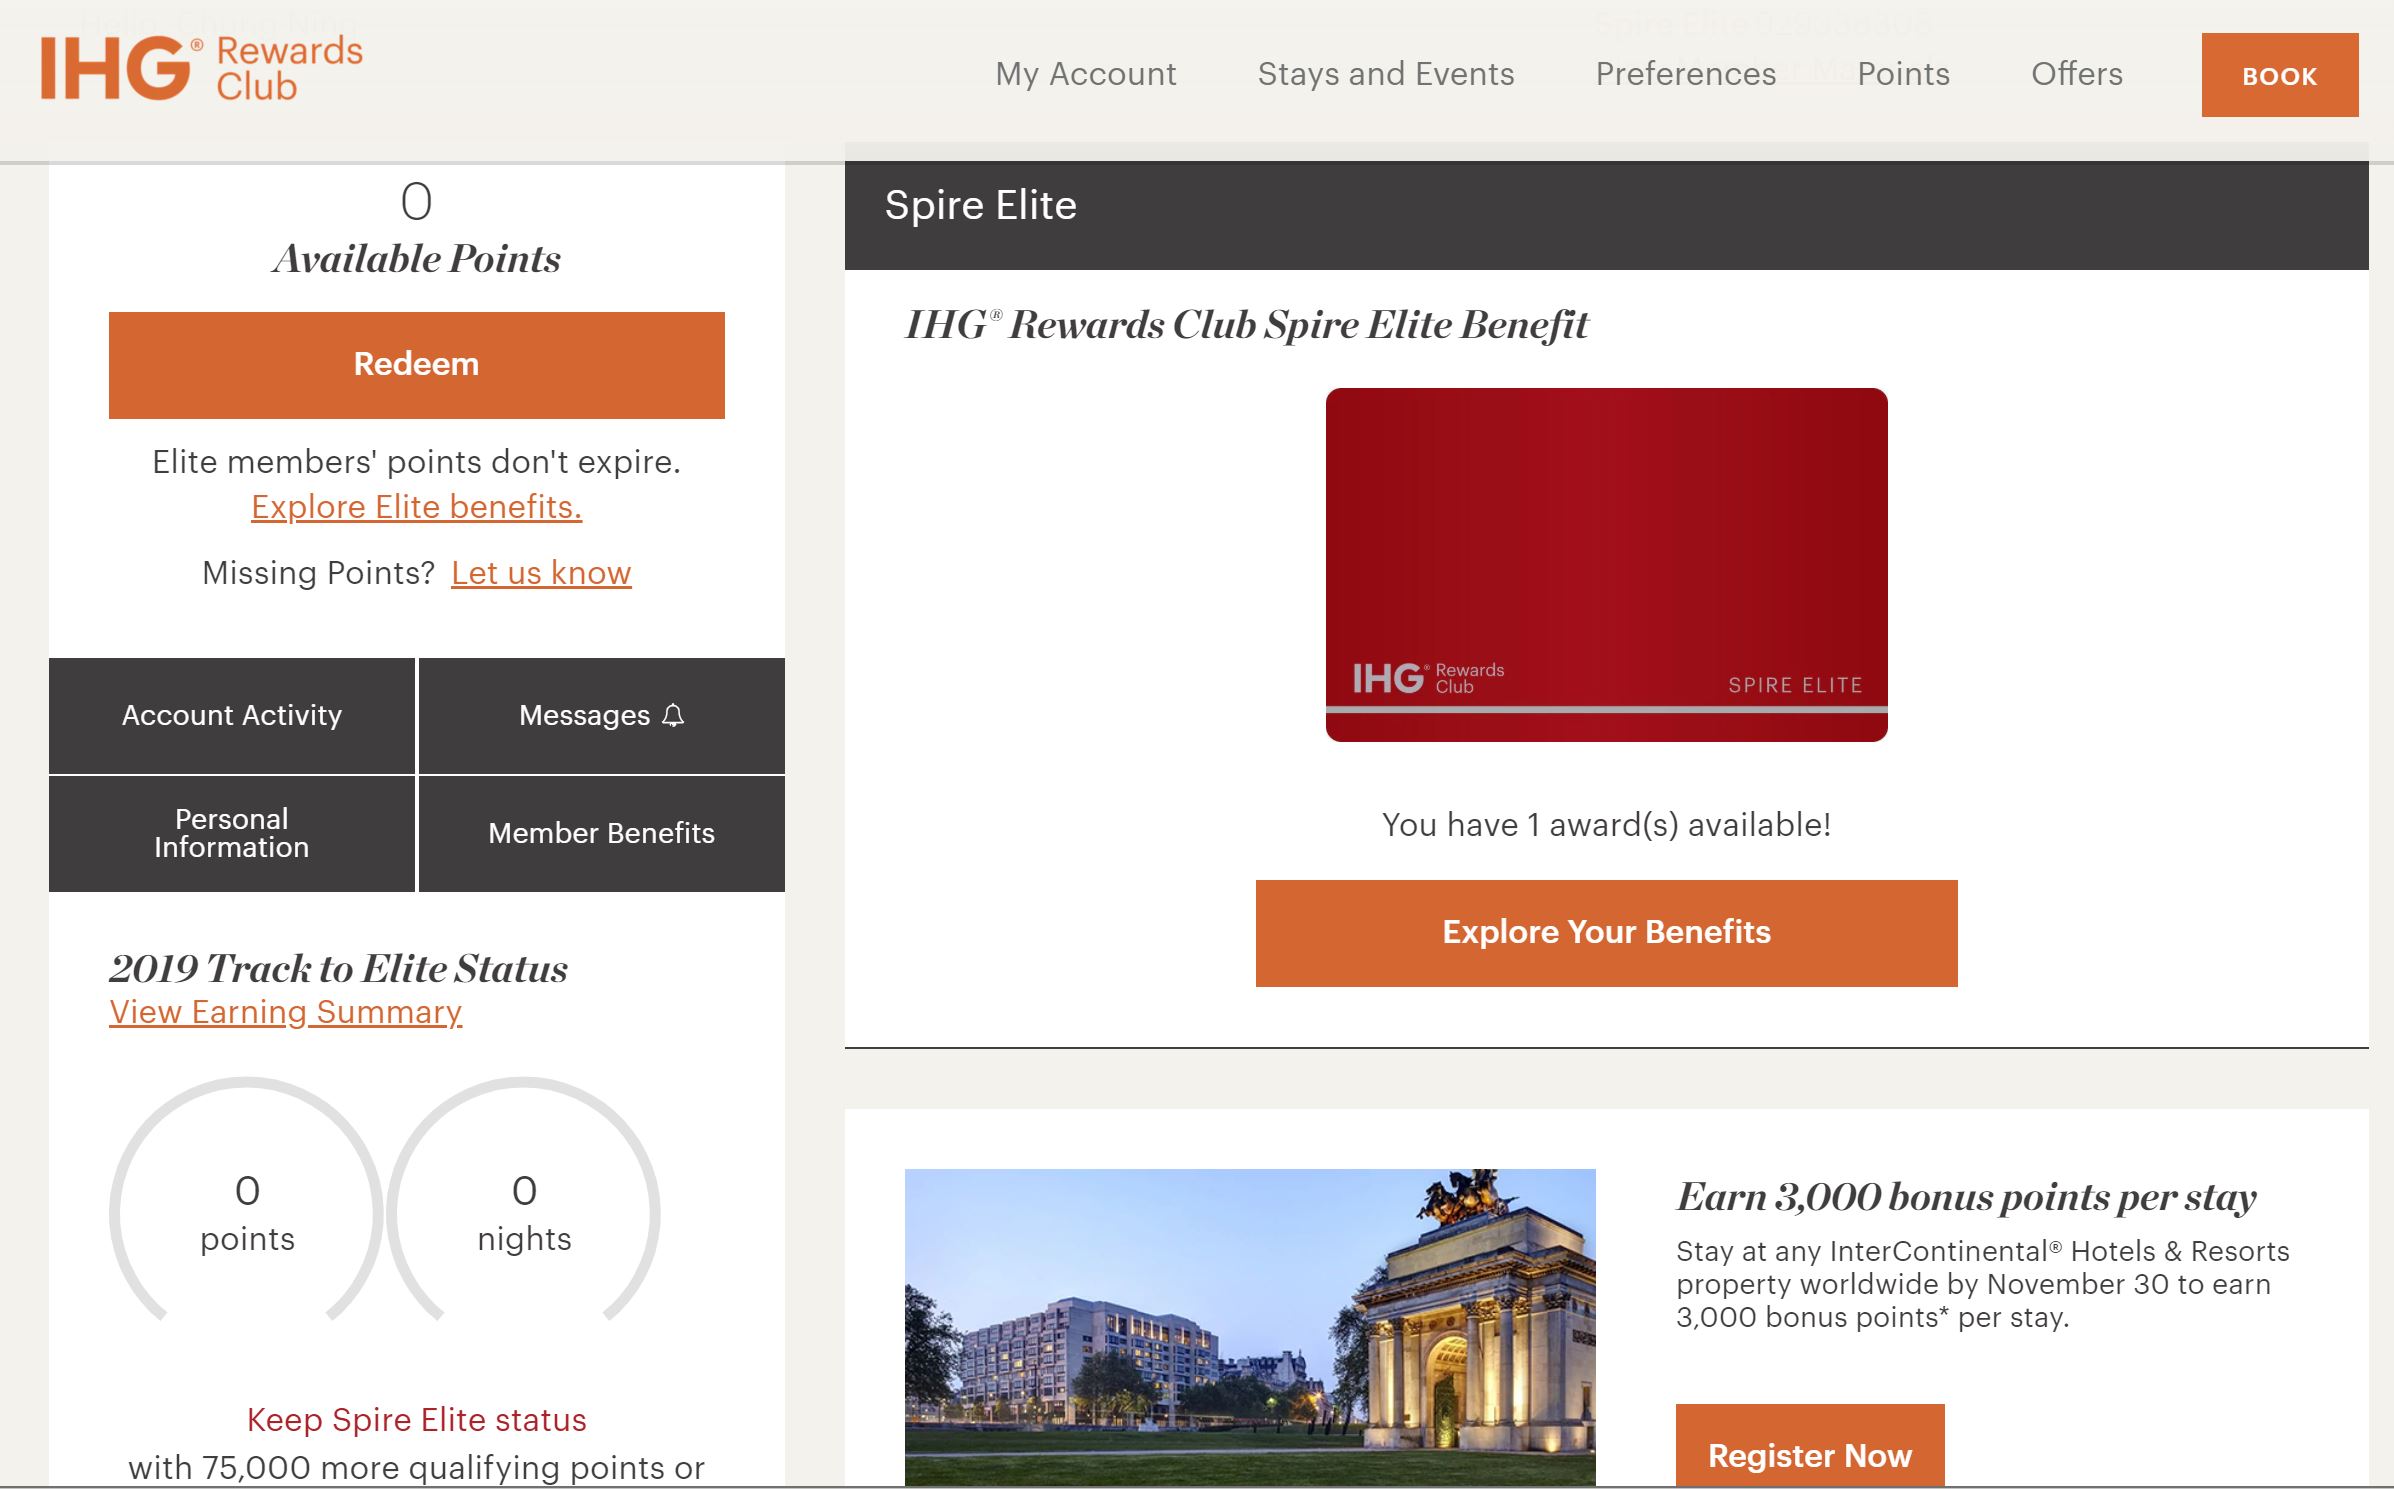This screenshot has height=1489, width=2394.
Task: Click the Earn 3,000 bonus points heading
Action: coord(1966,1197)
